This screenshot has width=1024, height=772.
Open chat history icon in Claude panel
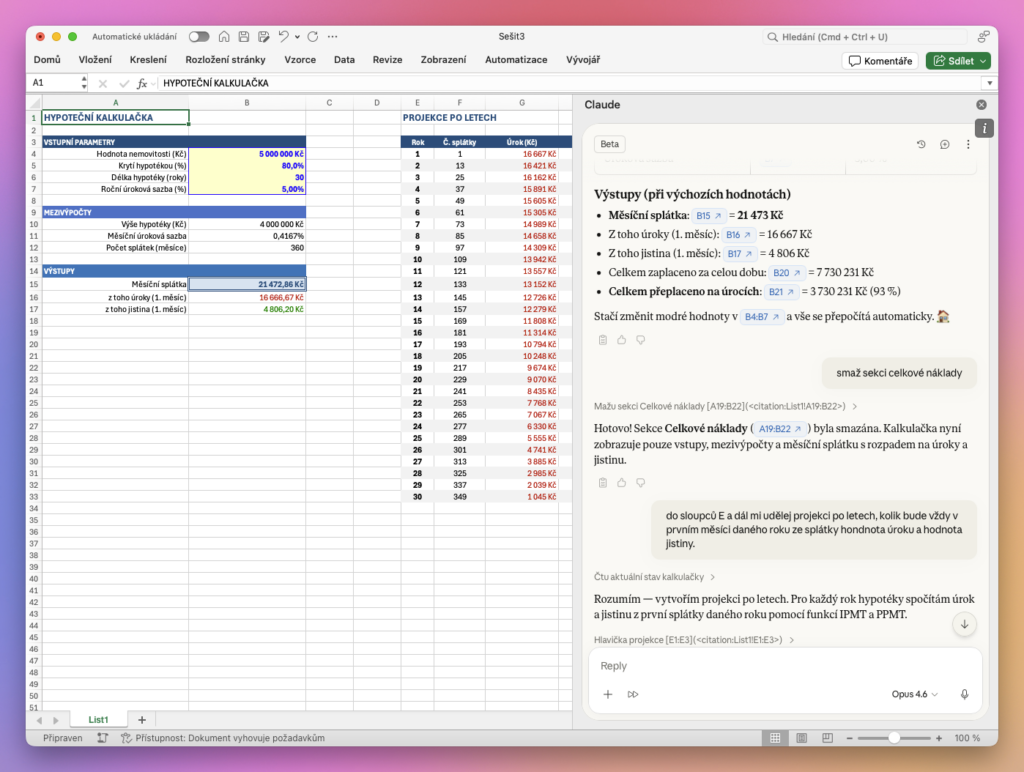click(x=921, y=144)
